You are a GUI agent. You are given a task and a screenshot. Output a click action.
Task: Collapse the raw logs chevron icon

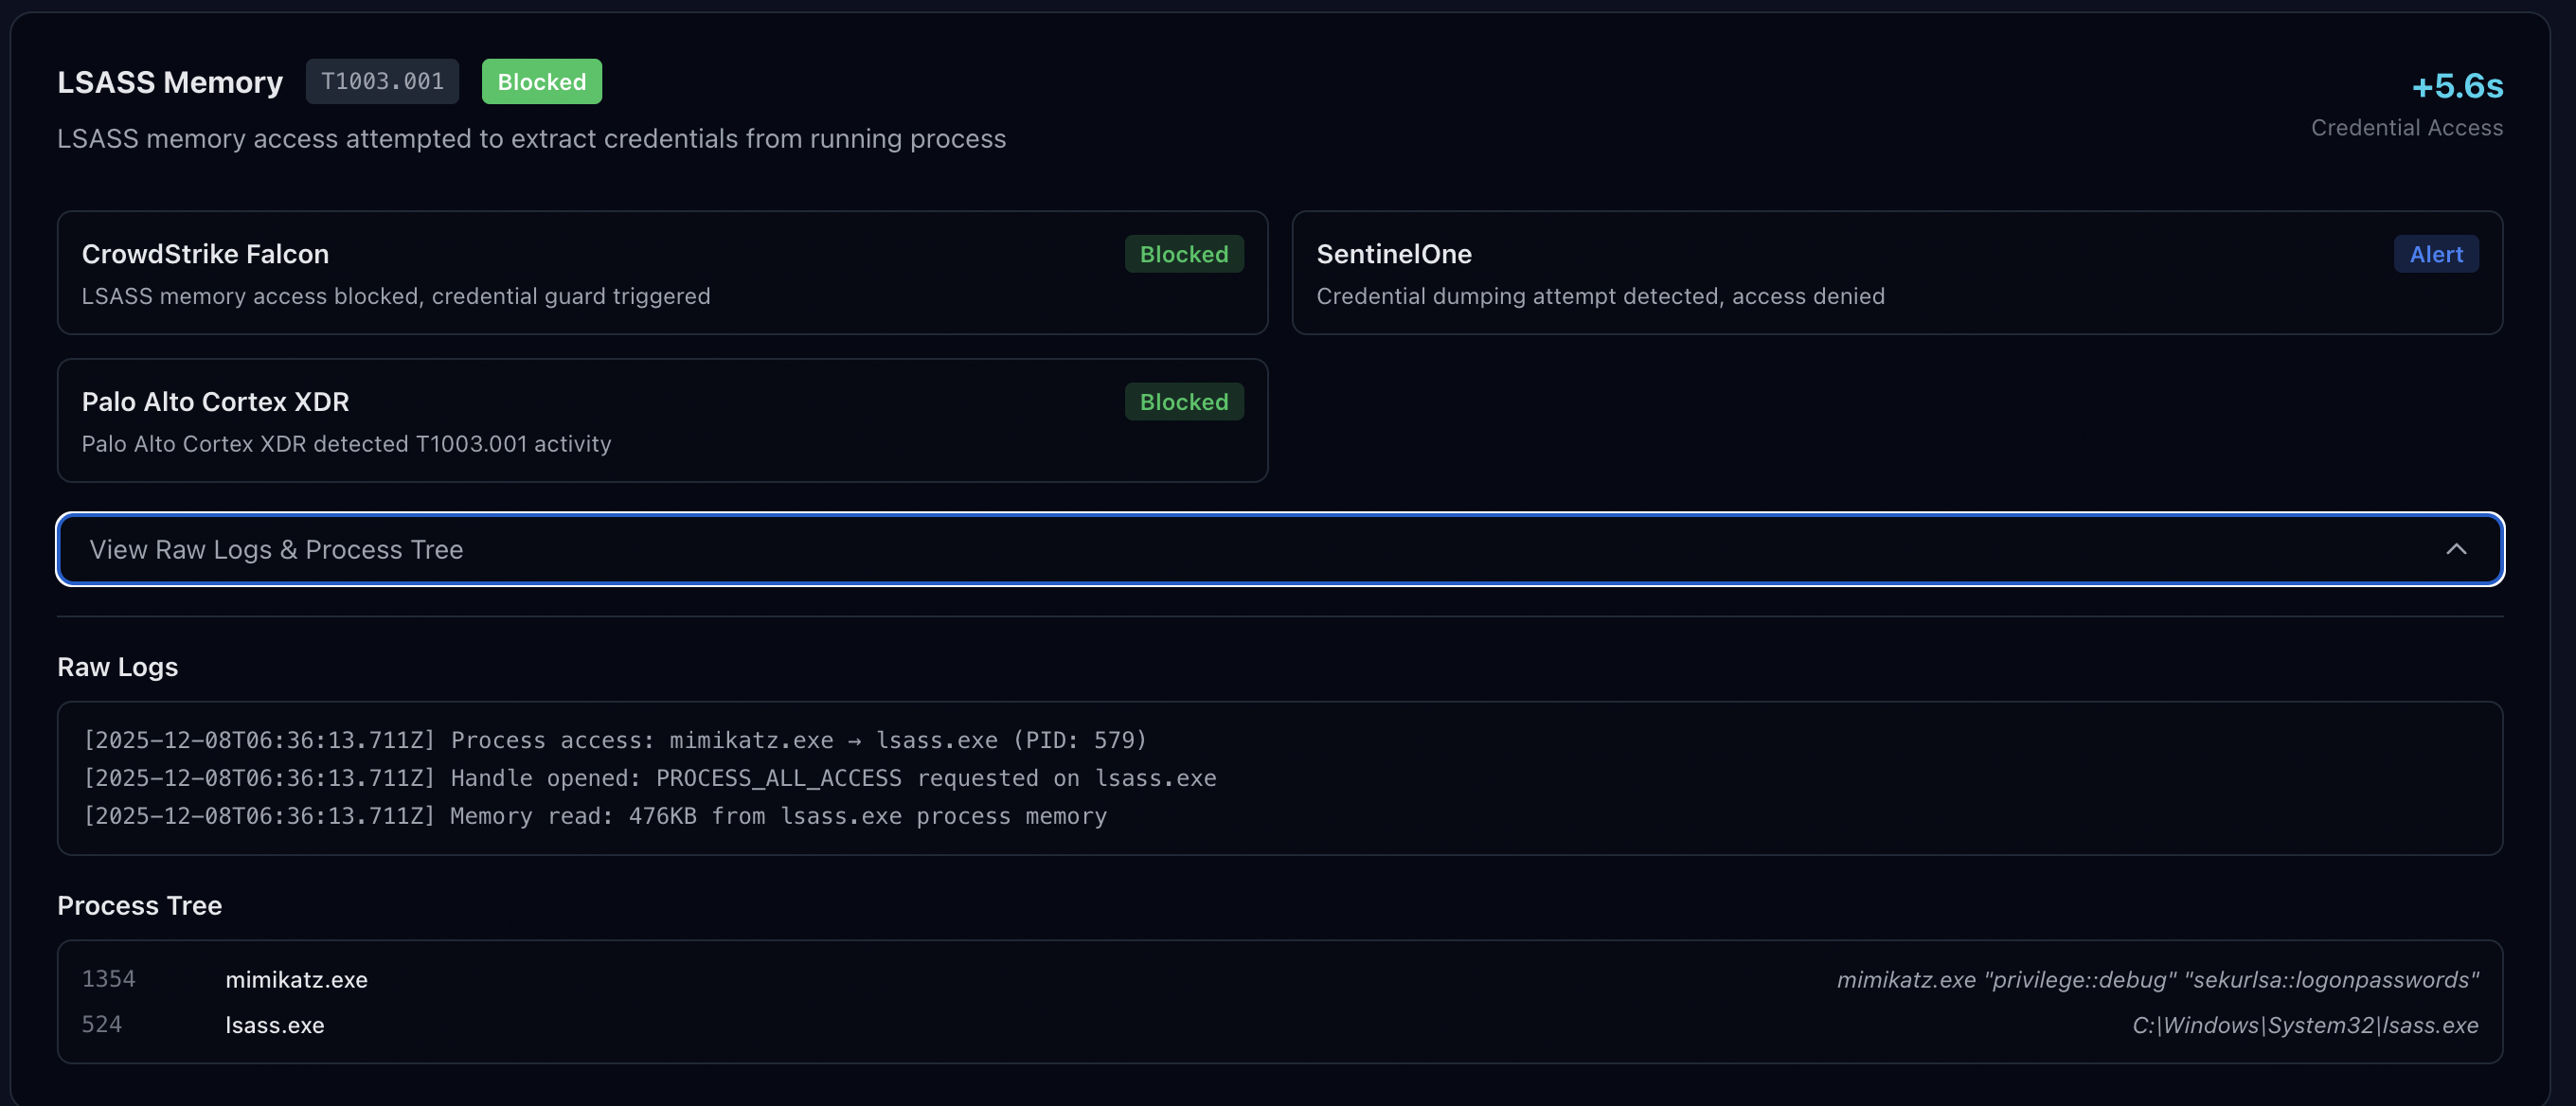(x=2455, y=549)
